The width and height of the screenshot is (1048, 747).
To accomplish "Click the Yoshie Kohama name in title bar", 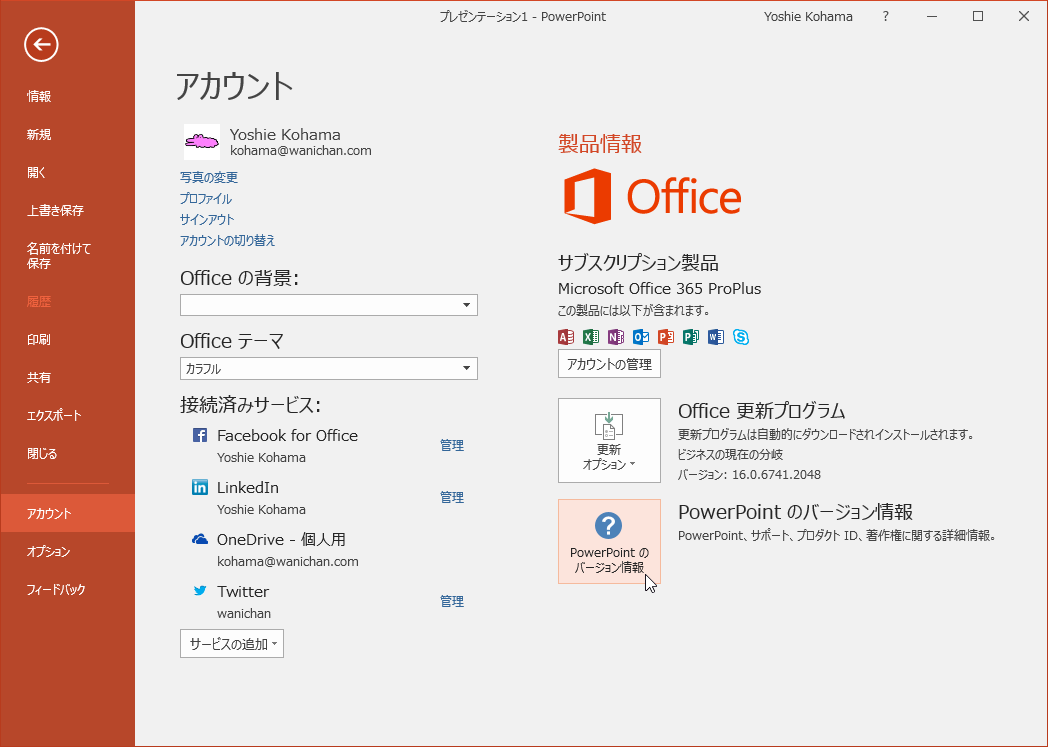I will [808, 17].
